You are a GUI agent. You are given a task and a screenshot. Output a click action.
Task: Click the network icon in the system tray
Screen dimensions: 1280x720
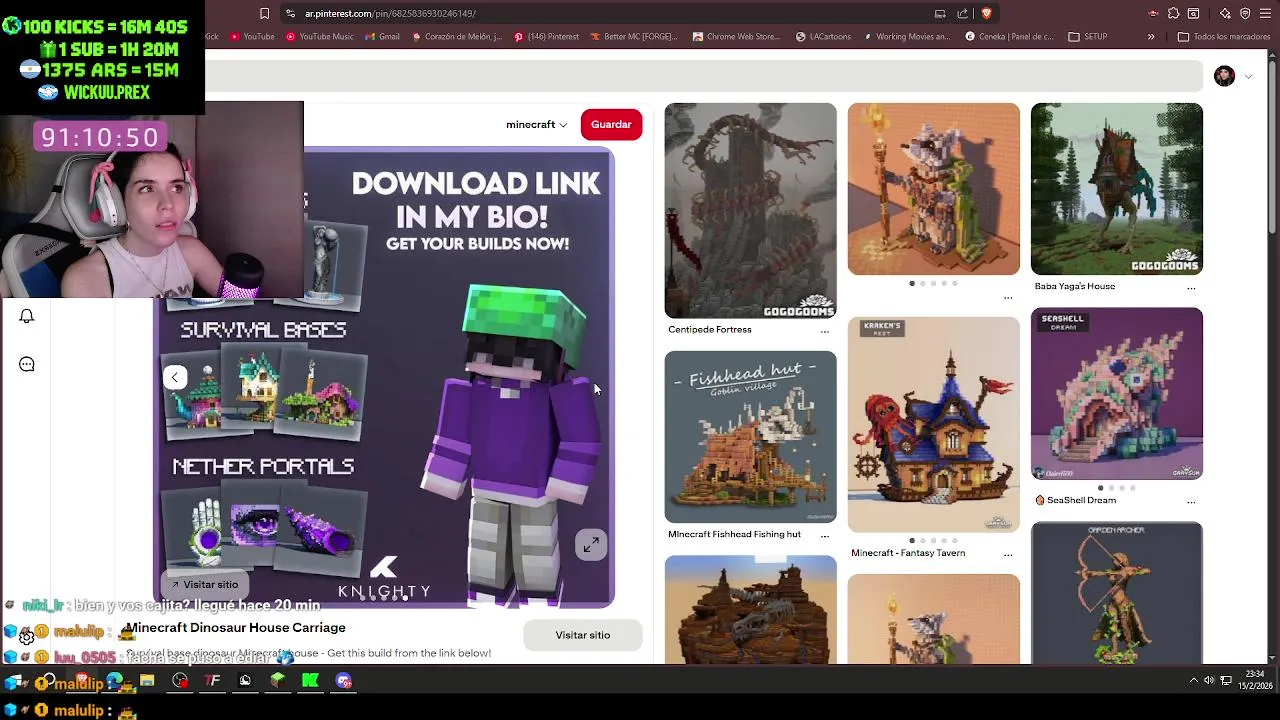(x=1225, y=680)
